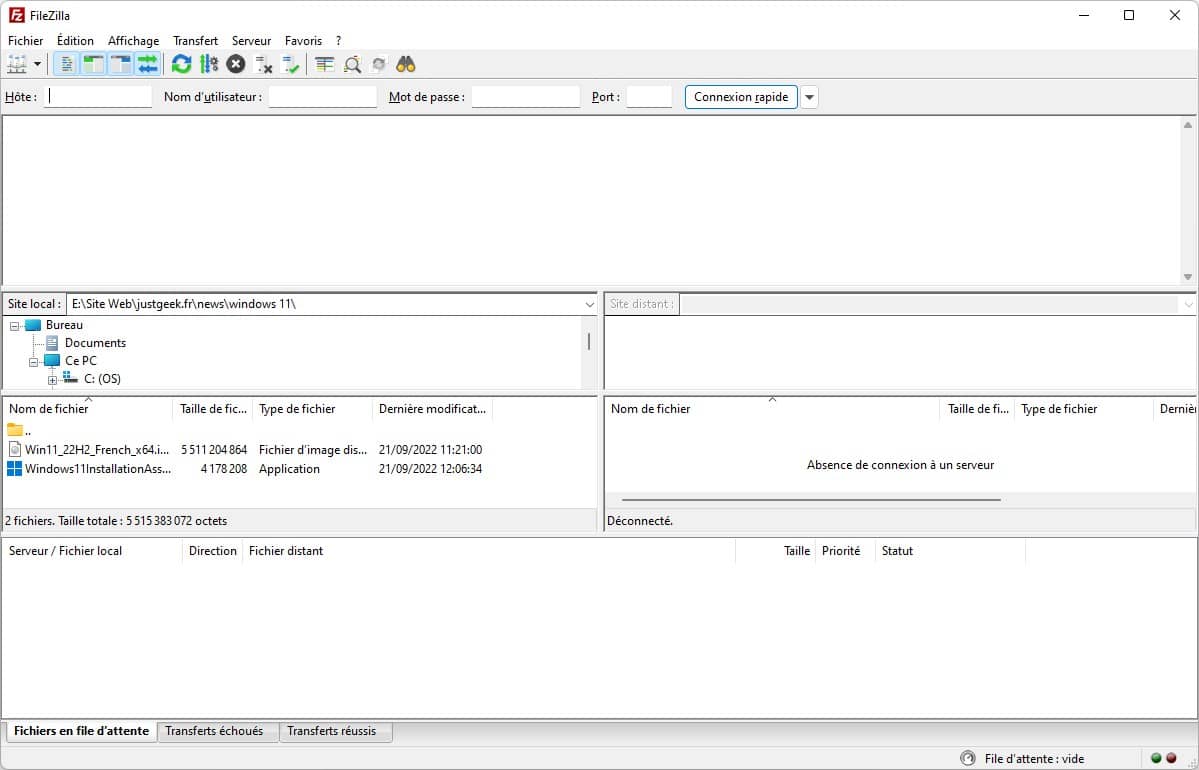The image size is (1199, 770).
Task: Cancel the current operation
Action: [236, 64]
